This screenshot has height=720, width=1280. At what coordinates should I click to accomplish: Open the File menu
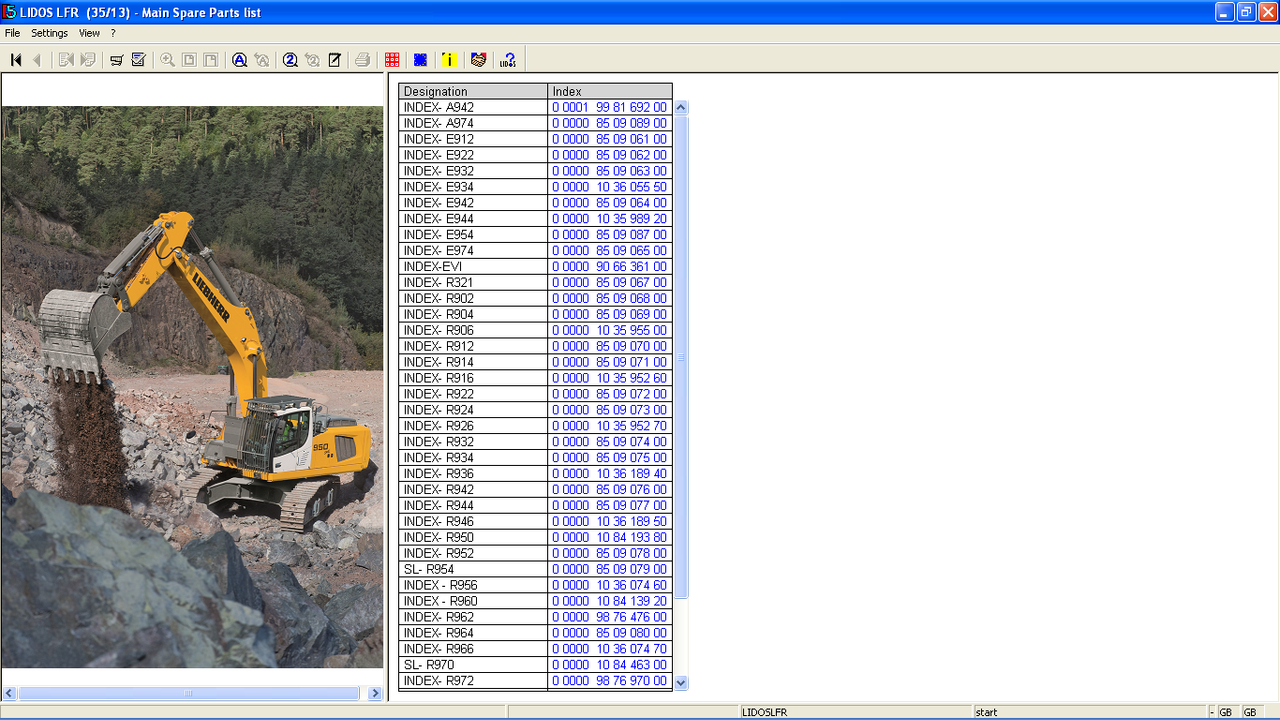click(x=12, y=33)
